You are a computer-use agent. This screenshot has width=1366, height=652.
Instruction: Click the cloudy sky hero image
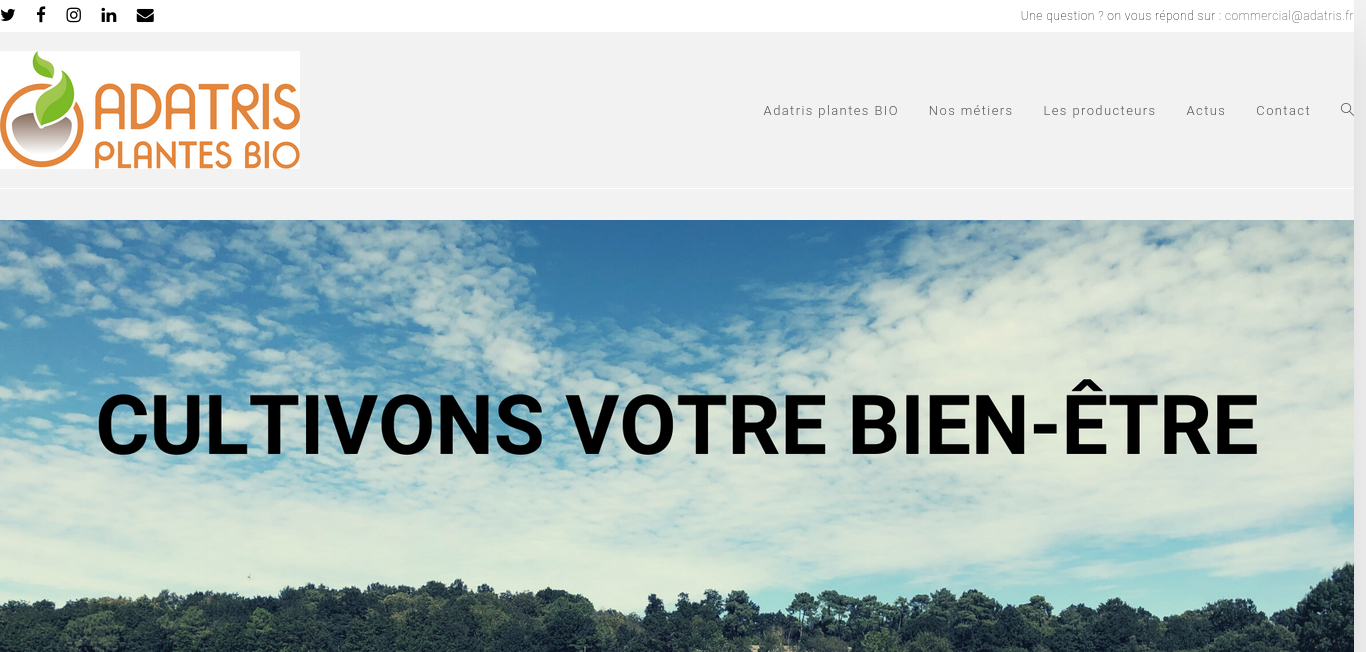click(677, 300)
